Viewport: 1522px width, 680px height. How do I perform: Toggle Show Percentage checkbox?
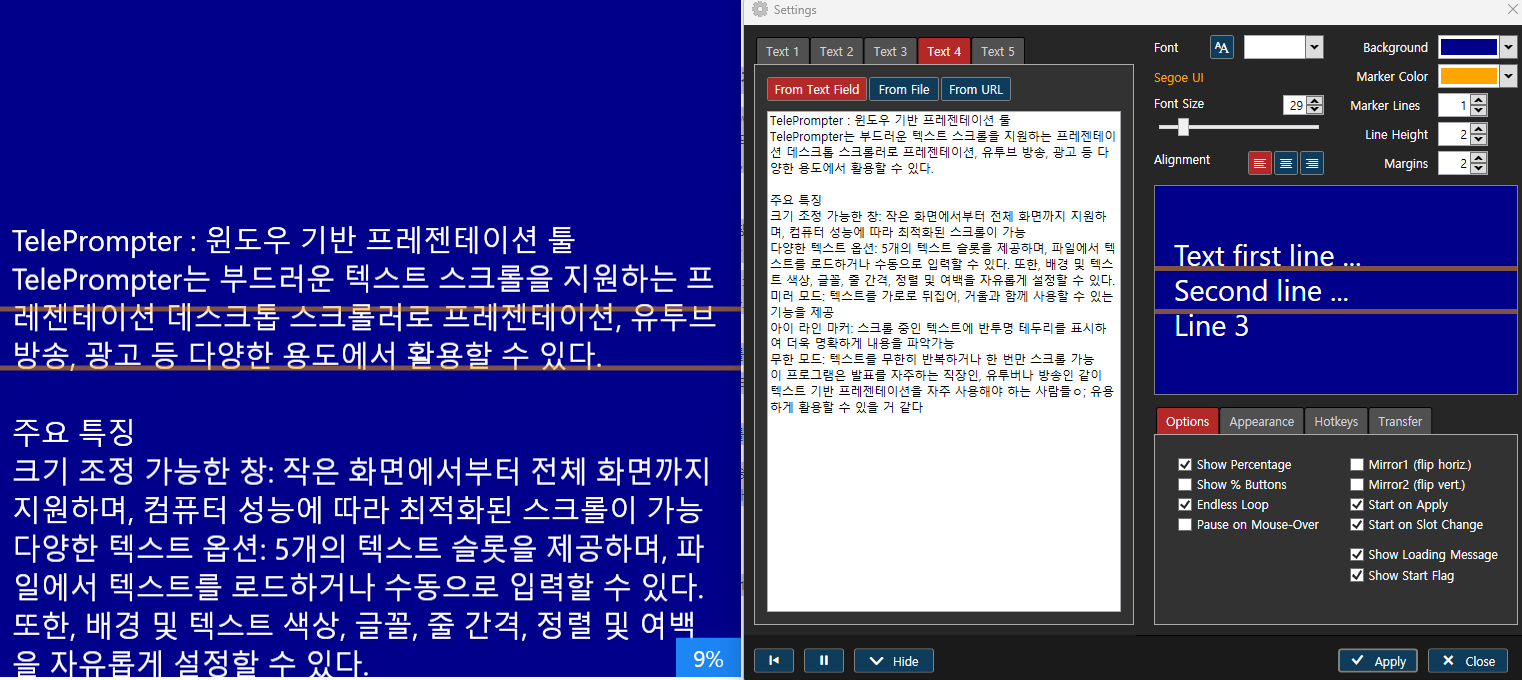coord(1185,464)
